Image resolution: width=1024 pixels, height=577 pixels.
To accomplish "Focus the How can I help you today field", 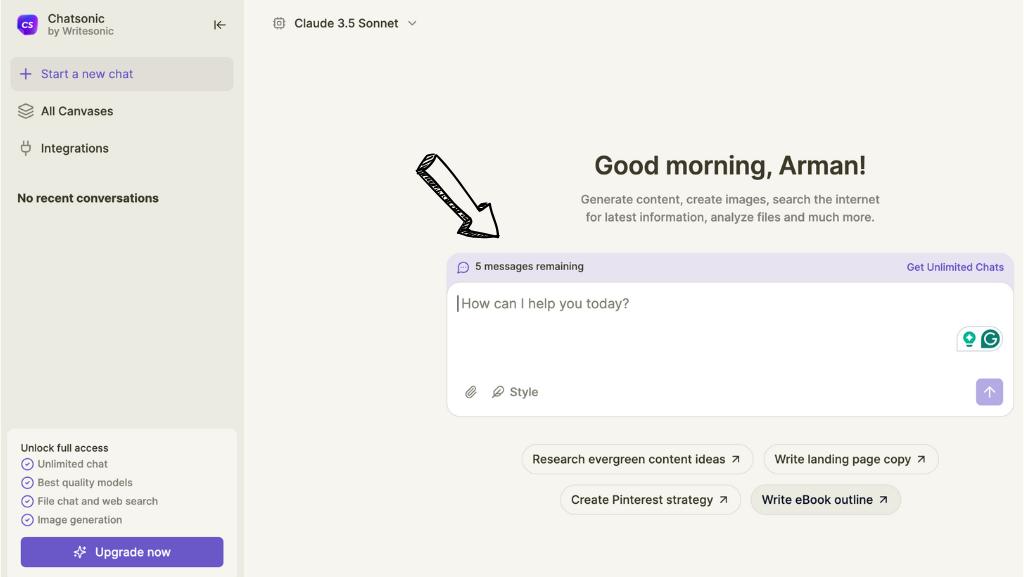I will tap(700, 304).
